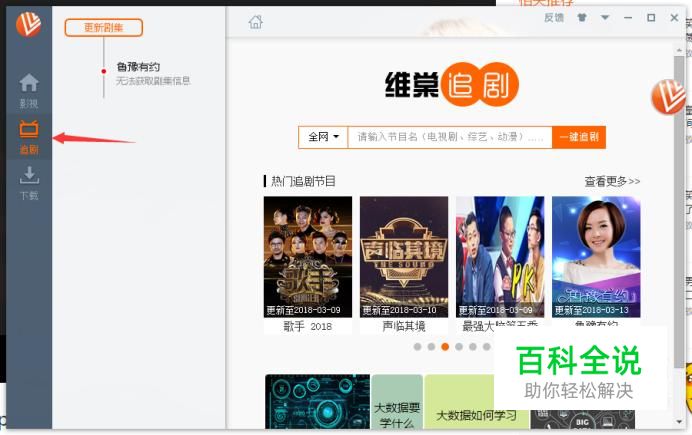Click the 更新剧集 button
This screenshot has width=692, height=435.
pyautogui.click(x=104, y=27)
